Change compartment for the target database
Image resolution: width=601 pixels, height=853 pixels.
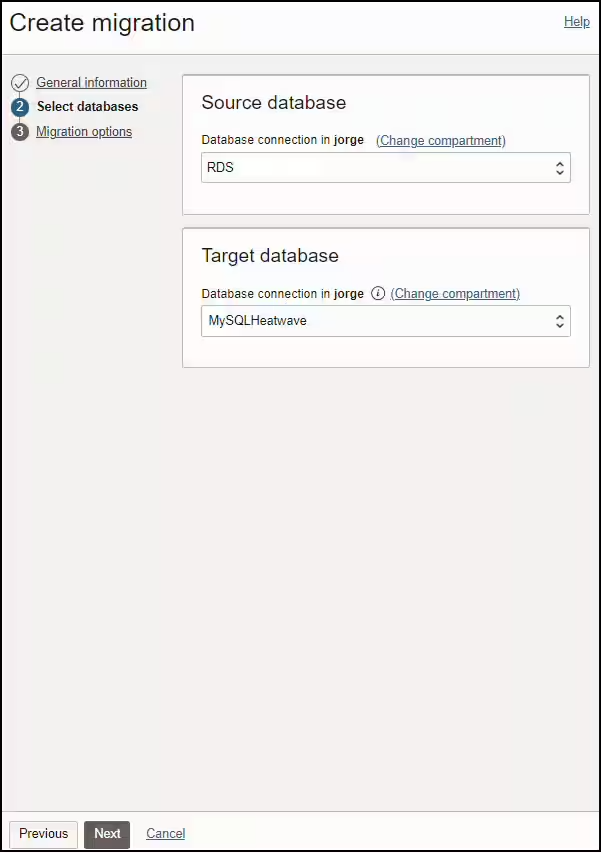[455, 293]
